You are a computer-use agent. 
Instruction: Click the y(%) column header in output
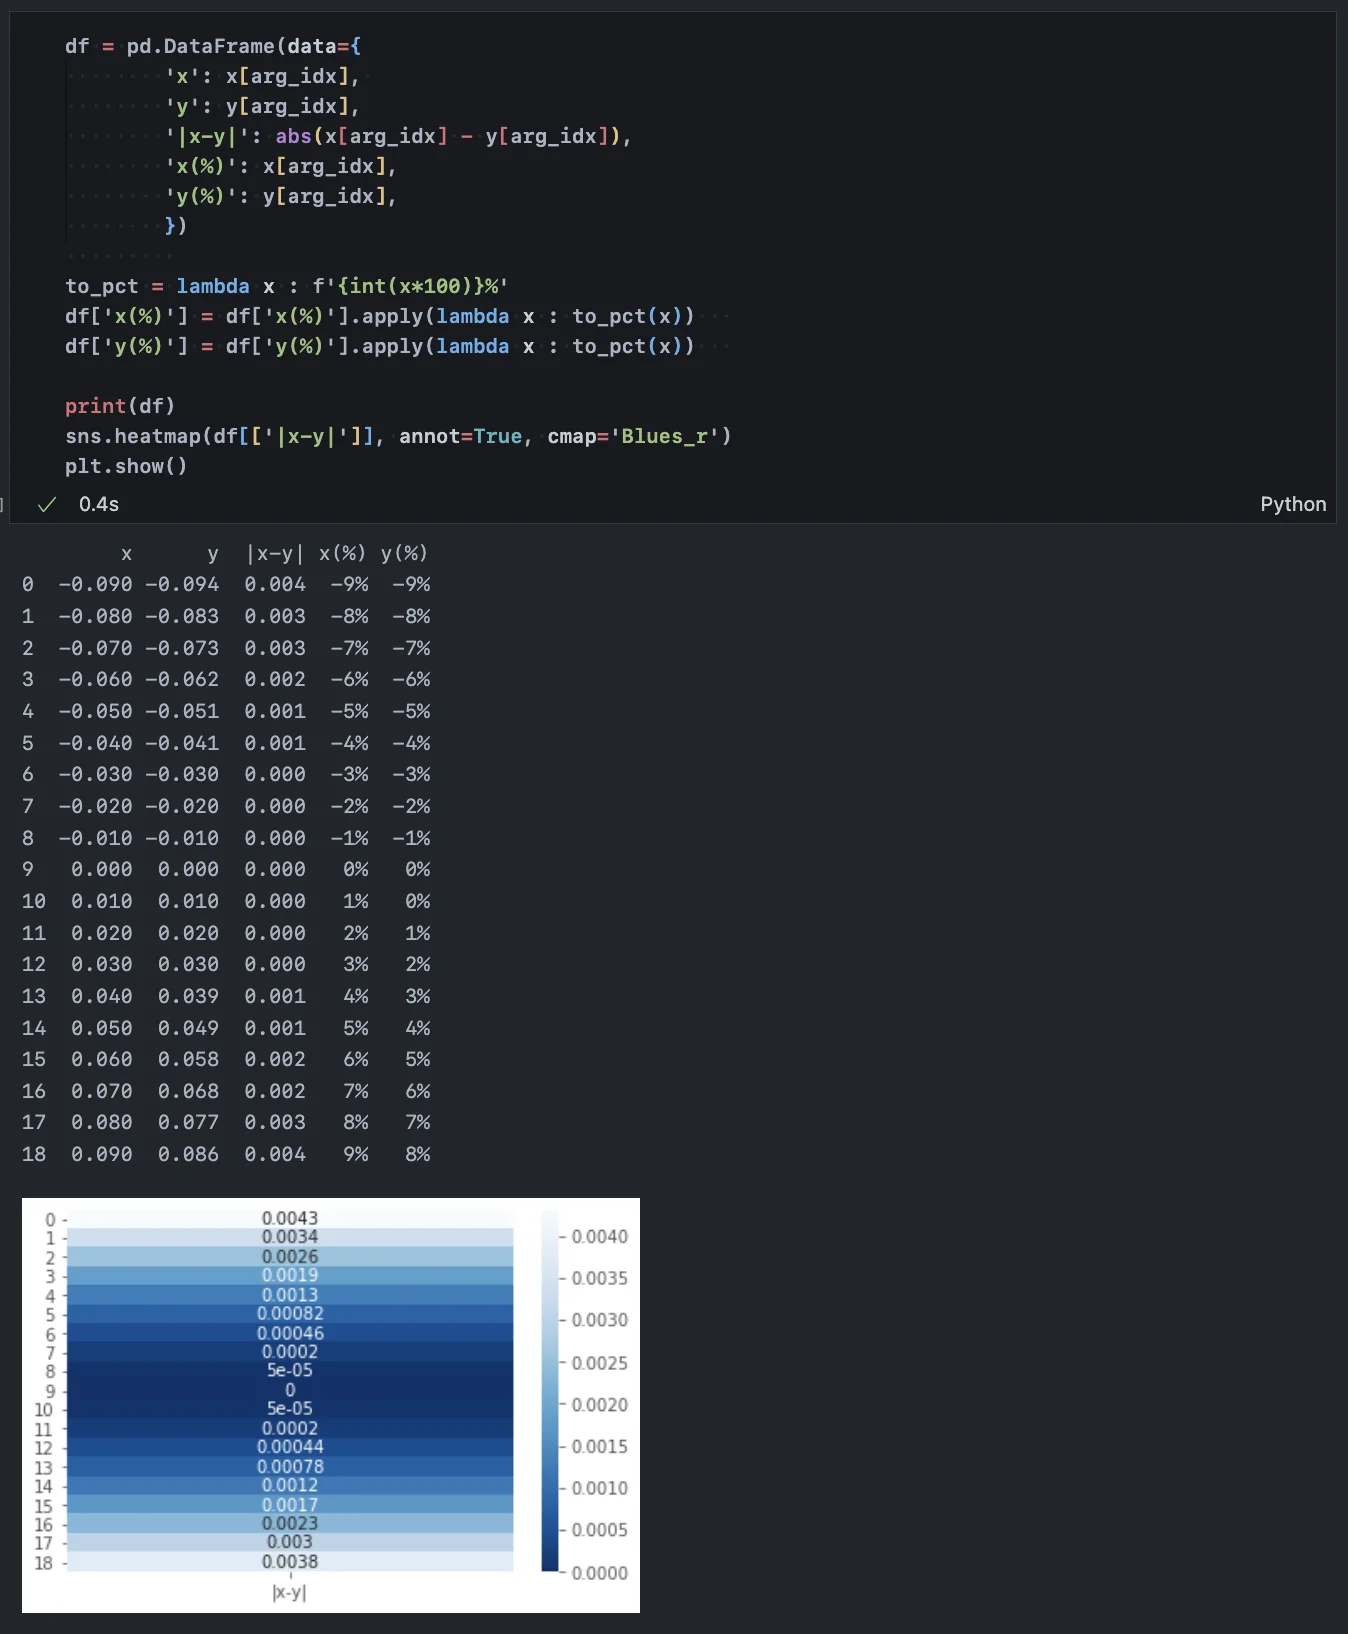[404, 553]
